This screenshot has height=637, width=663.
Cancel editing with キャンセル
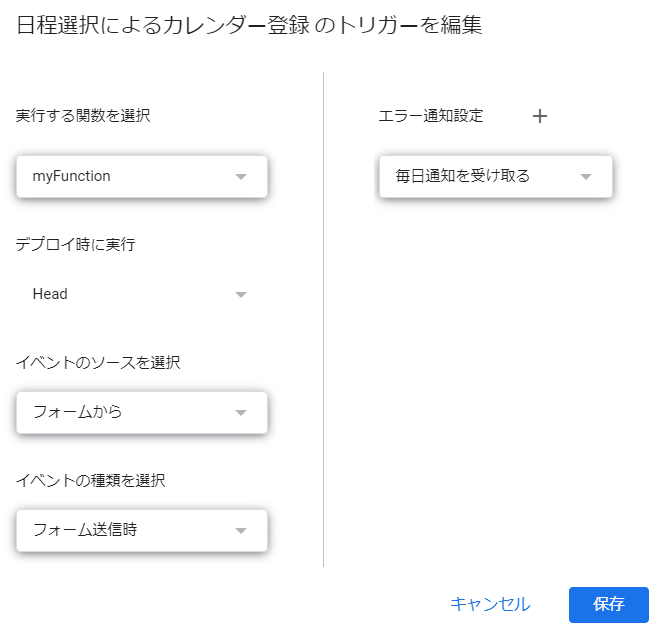(490, 604)
